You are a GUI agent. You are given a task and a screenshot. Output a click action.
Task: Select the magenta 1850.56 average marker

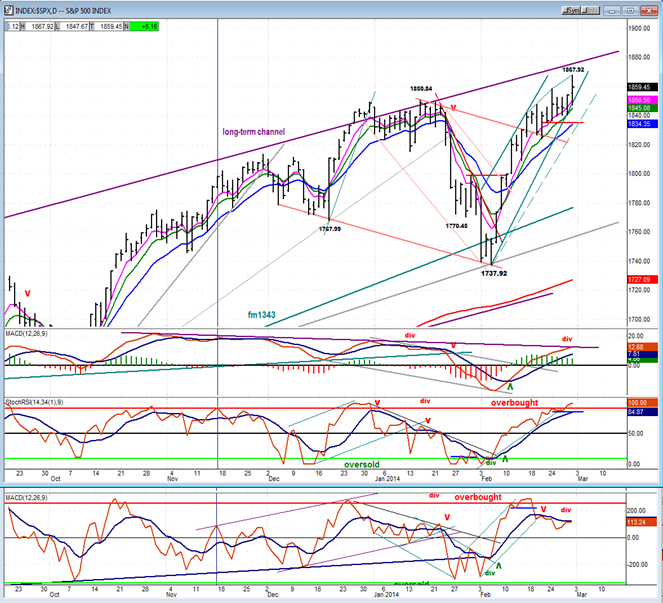pos(643,100)
